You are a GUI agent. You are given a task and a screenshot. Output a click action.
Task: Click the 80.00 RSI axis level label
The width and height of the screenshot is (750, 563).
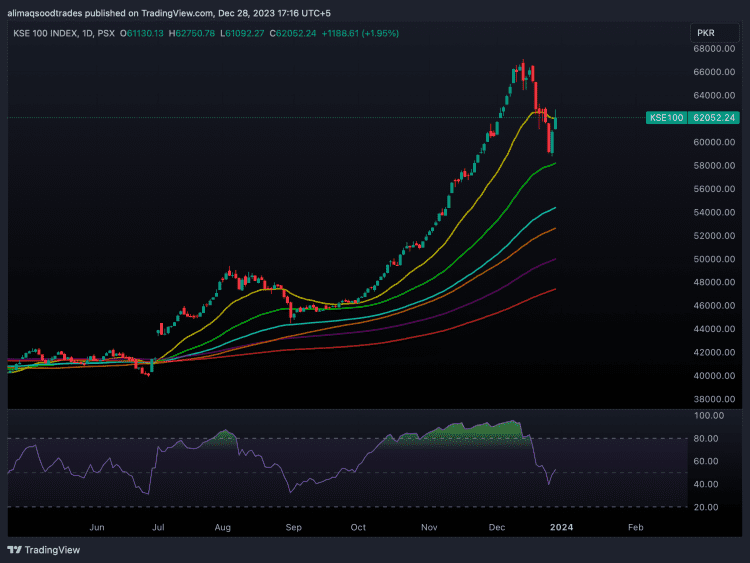[x=709, y=438]
